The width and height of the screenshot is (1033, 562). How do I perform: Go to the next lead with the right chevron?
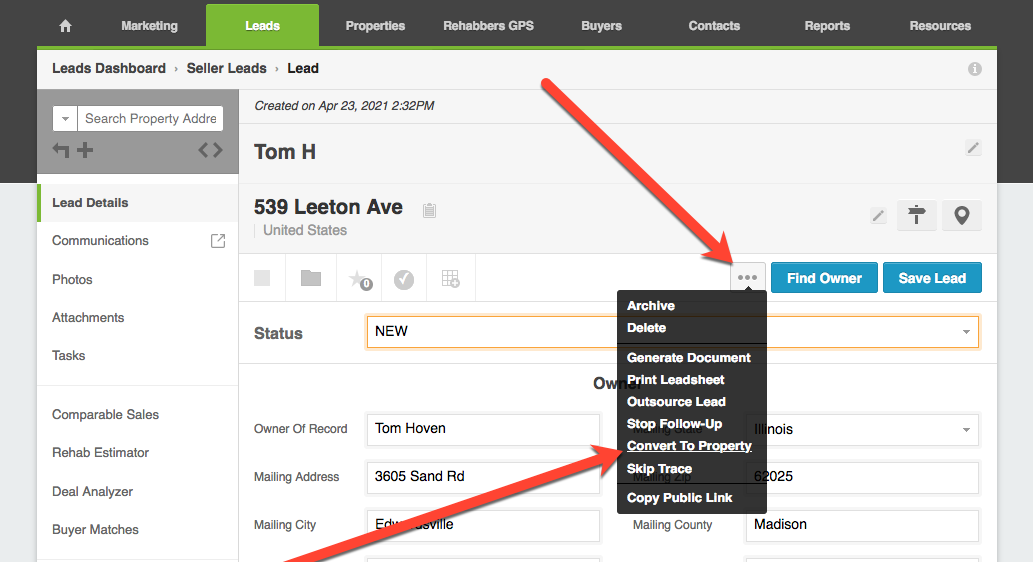point(217,150)
